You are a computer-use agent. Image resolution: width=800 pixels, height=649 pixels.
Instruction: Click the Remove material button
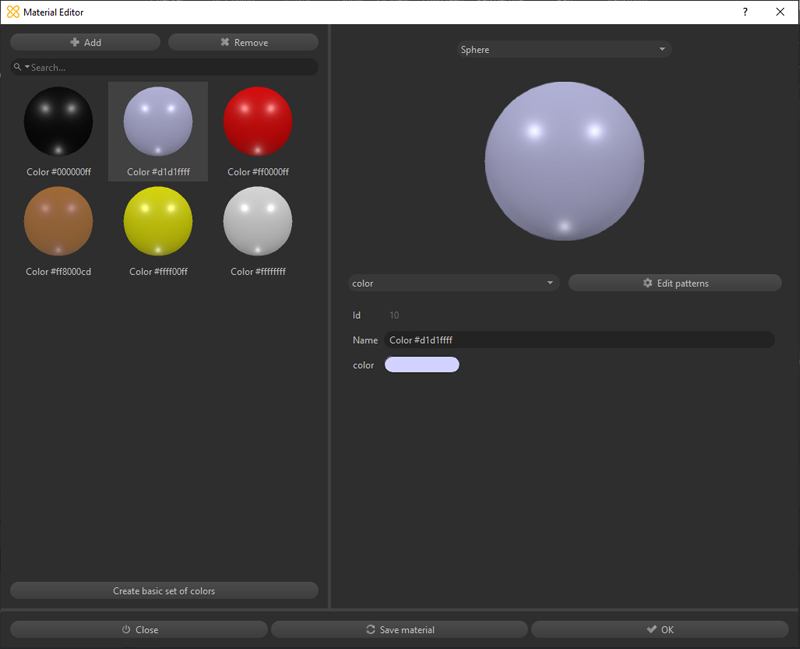click(243, 42)
